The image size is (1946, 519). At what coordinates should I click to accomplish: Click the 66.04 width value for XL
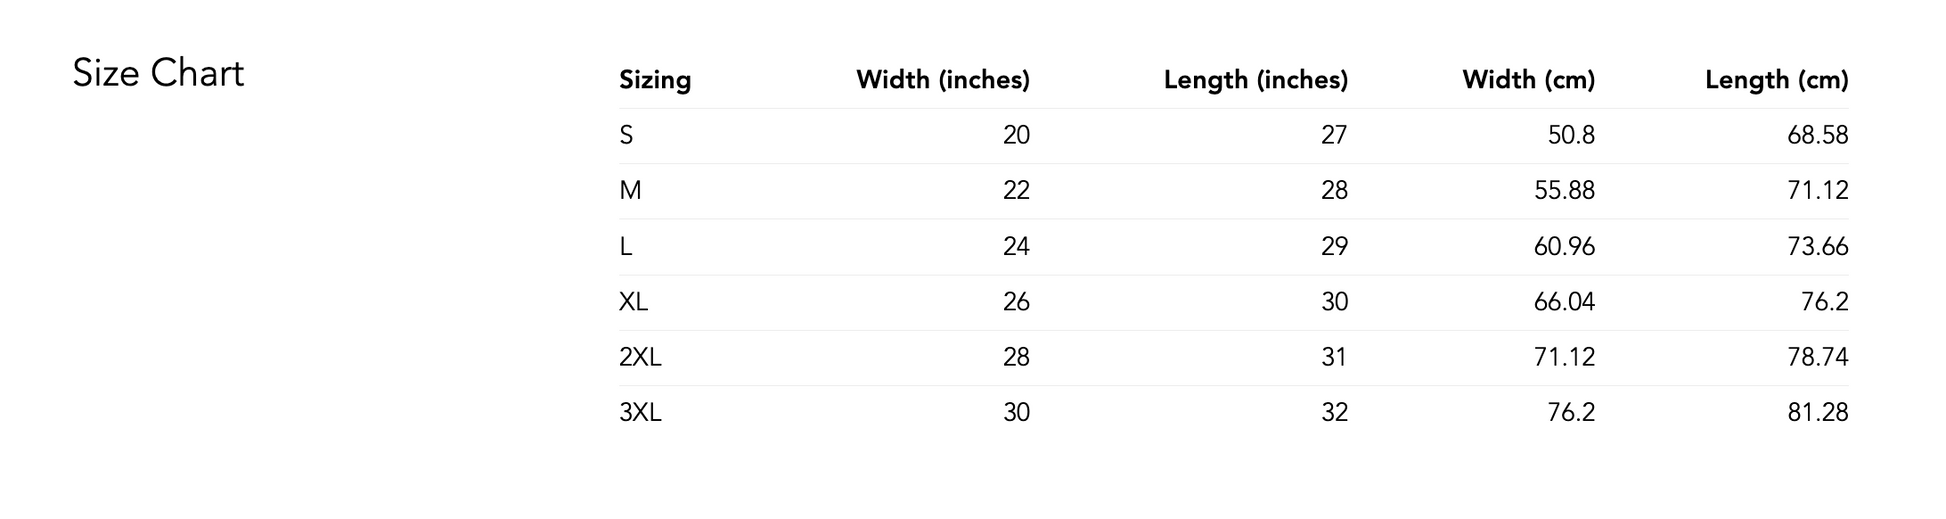click(x=1565, y=301)
